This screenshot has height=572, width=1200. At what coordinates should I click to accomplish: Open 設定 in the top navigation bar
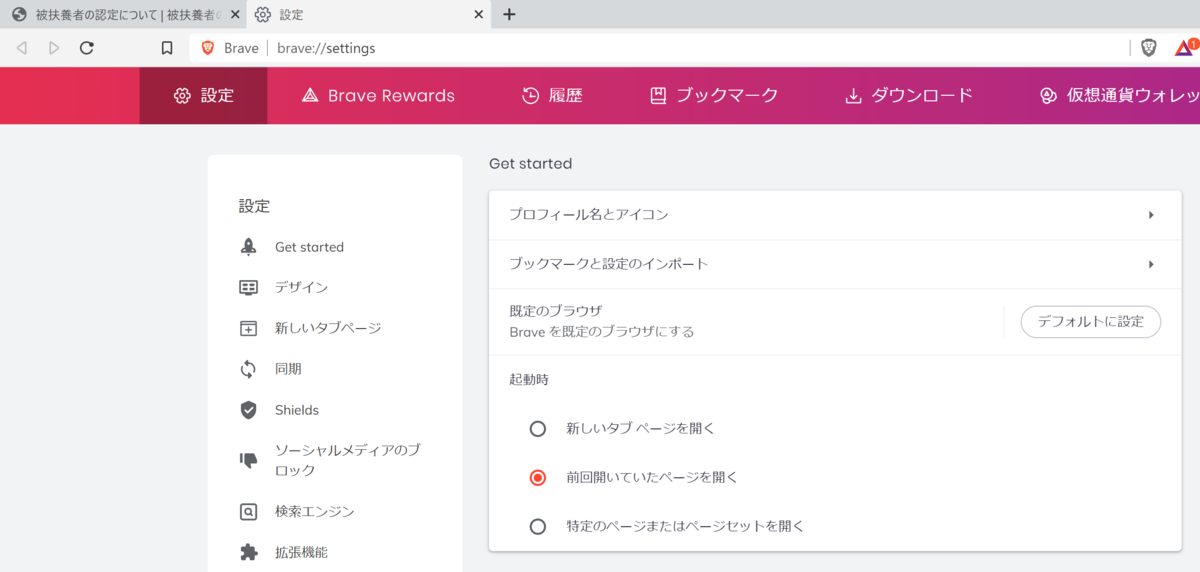203,96
